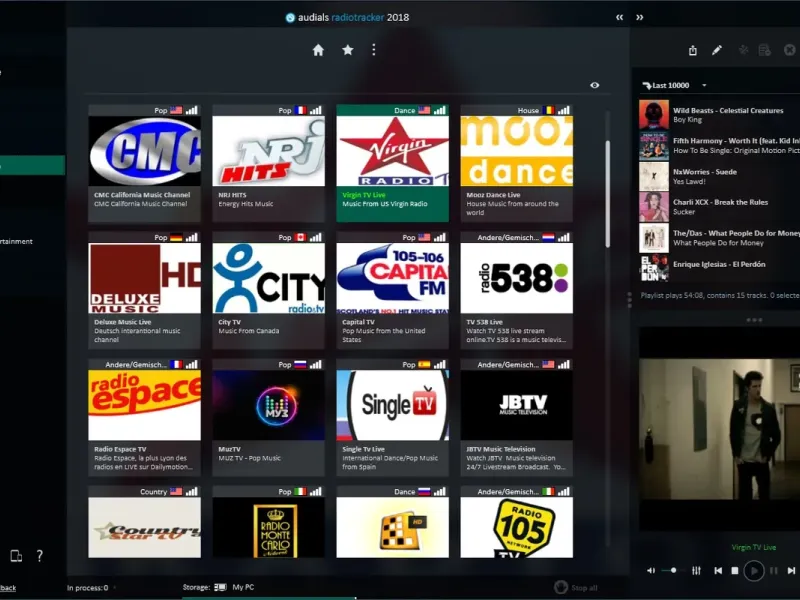Open the help question mark icon
The image size is (800, 600).
click(x=40, y=556)
